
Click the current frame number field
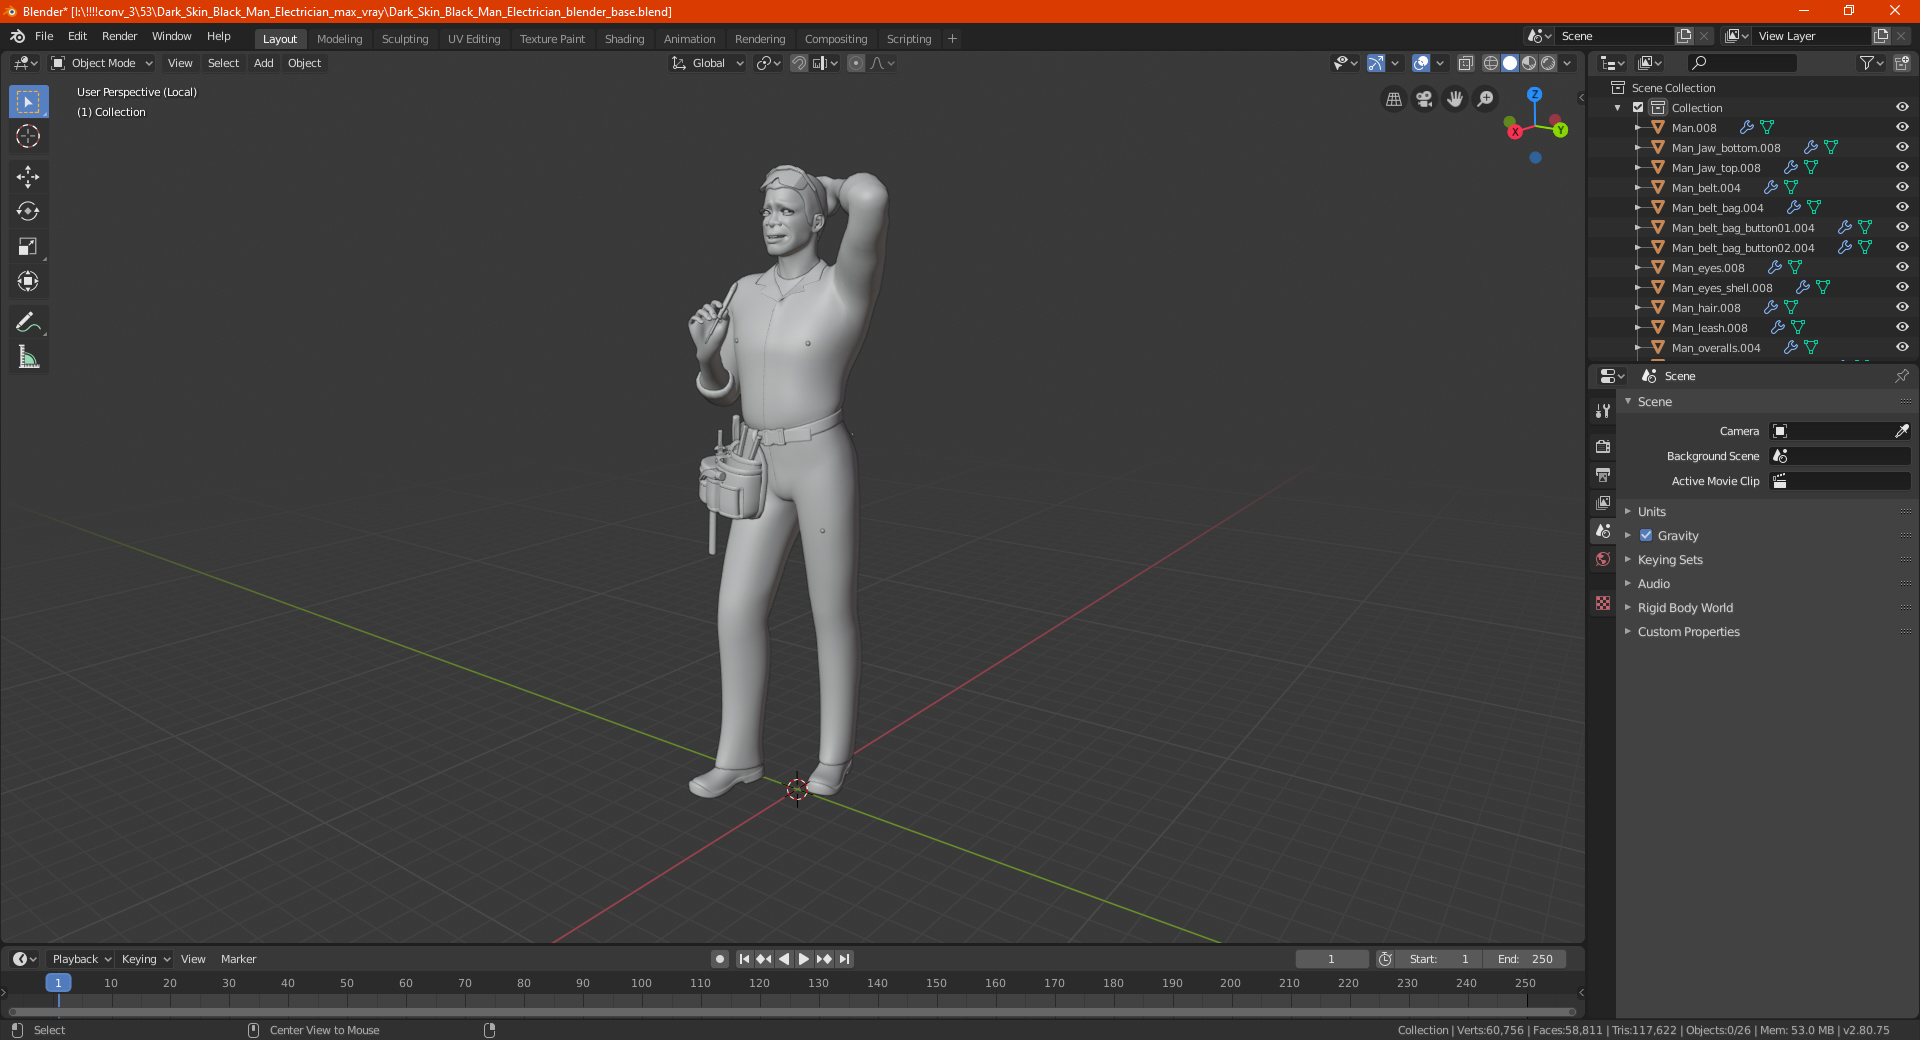point(1331,959)
